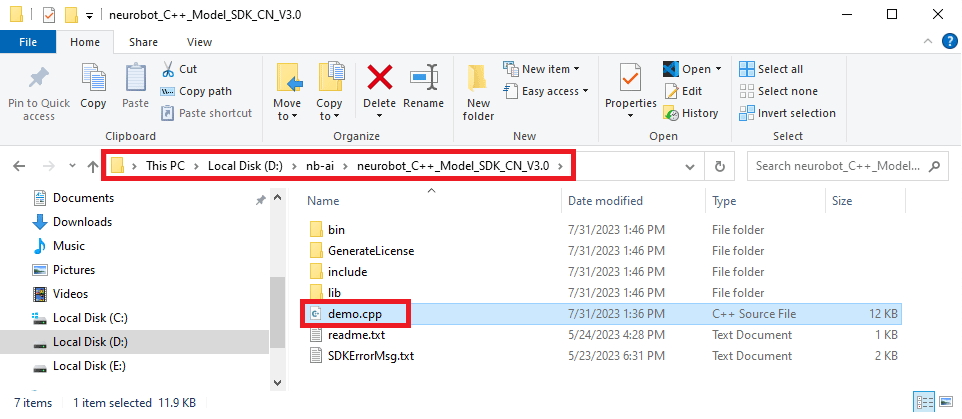Select the lib folder
Viewport: 962px width, 419px height.
[x=334, y=293]
